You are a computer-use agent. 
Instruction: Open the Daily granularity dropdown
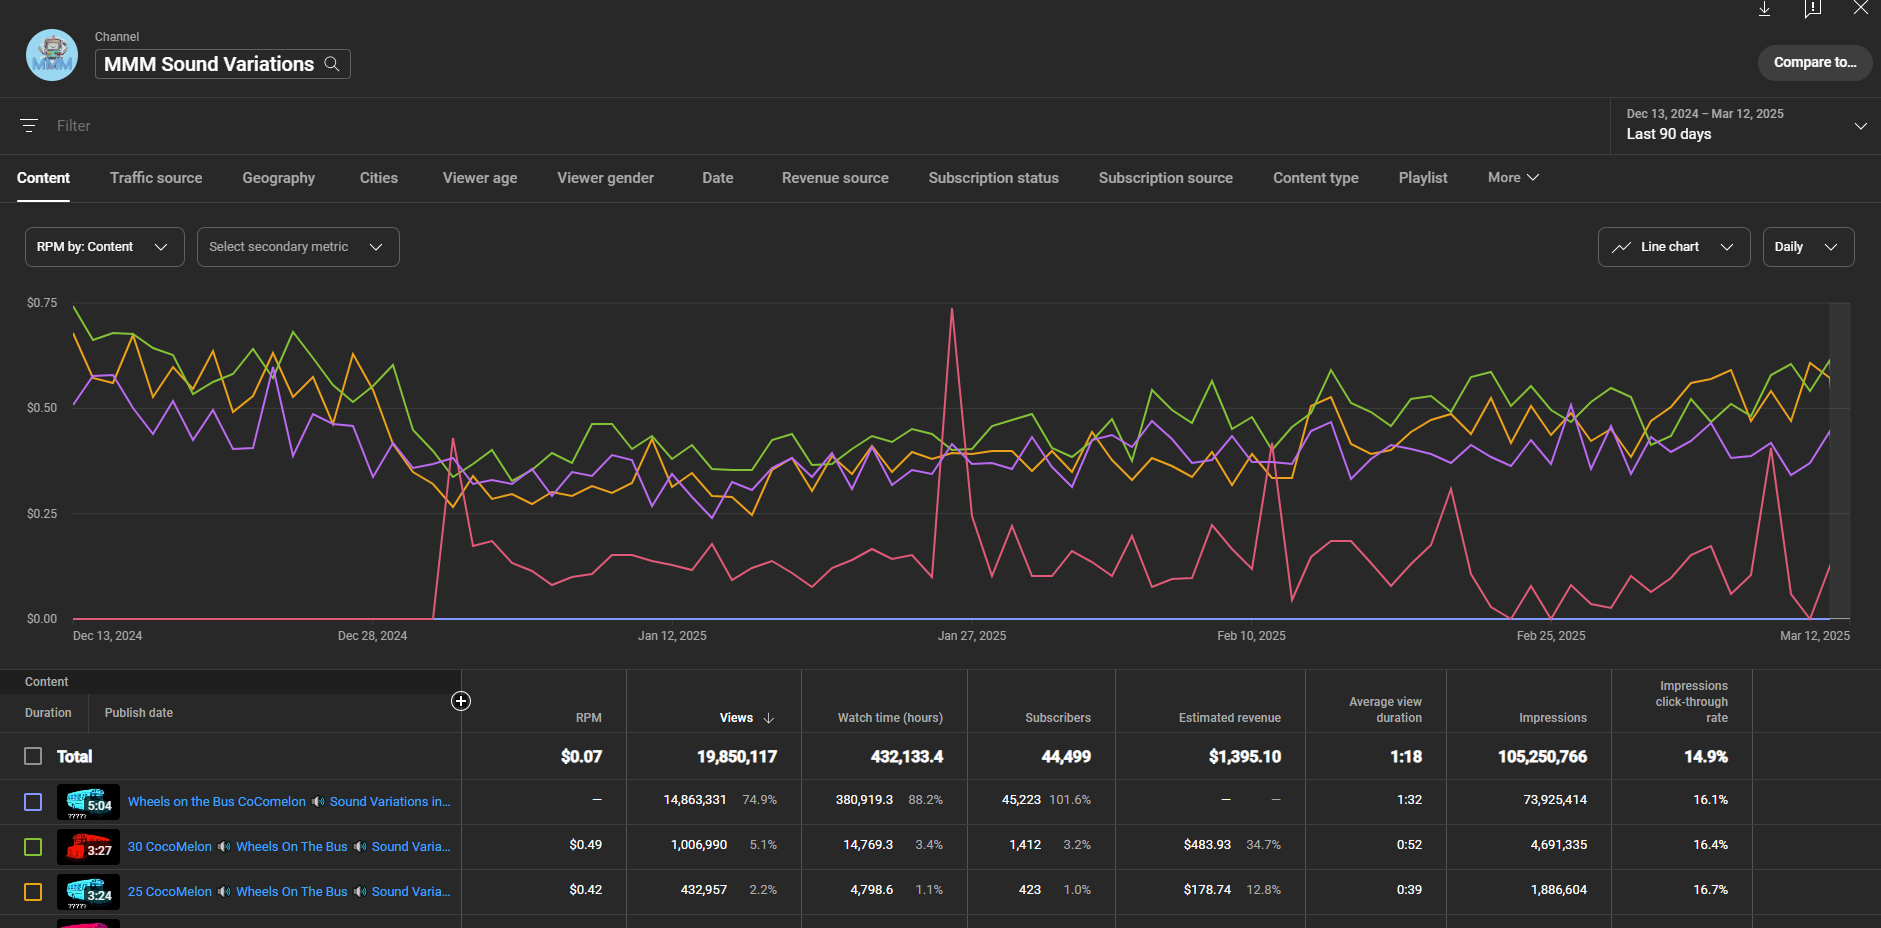[x=1808, y=247]
